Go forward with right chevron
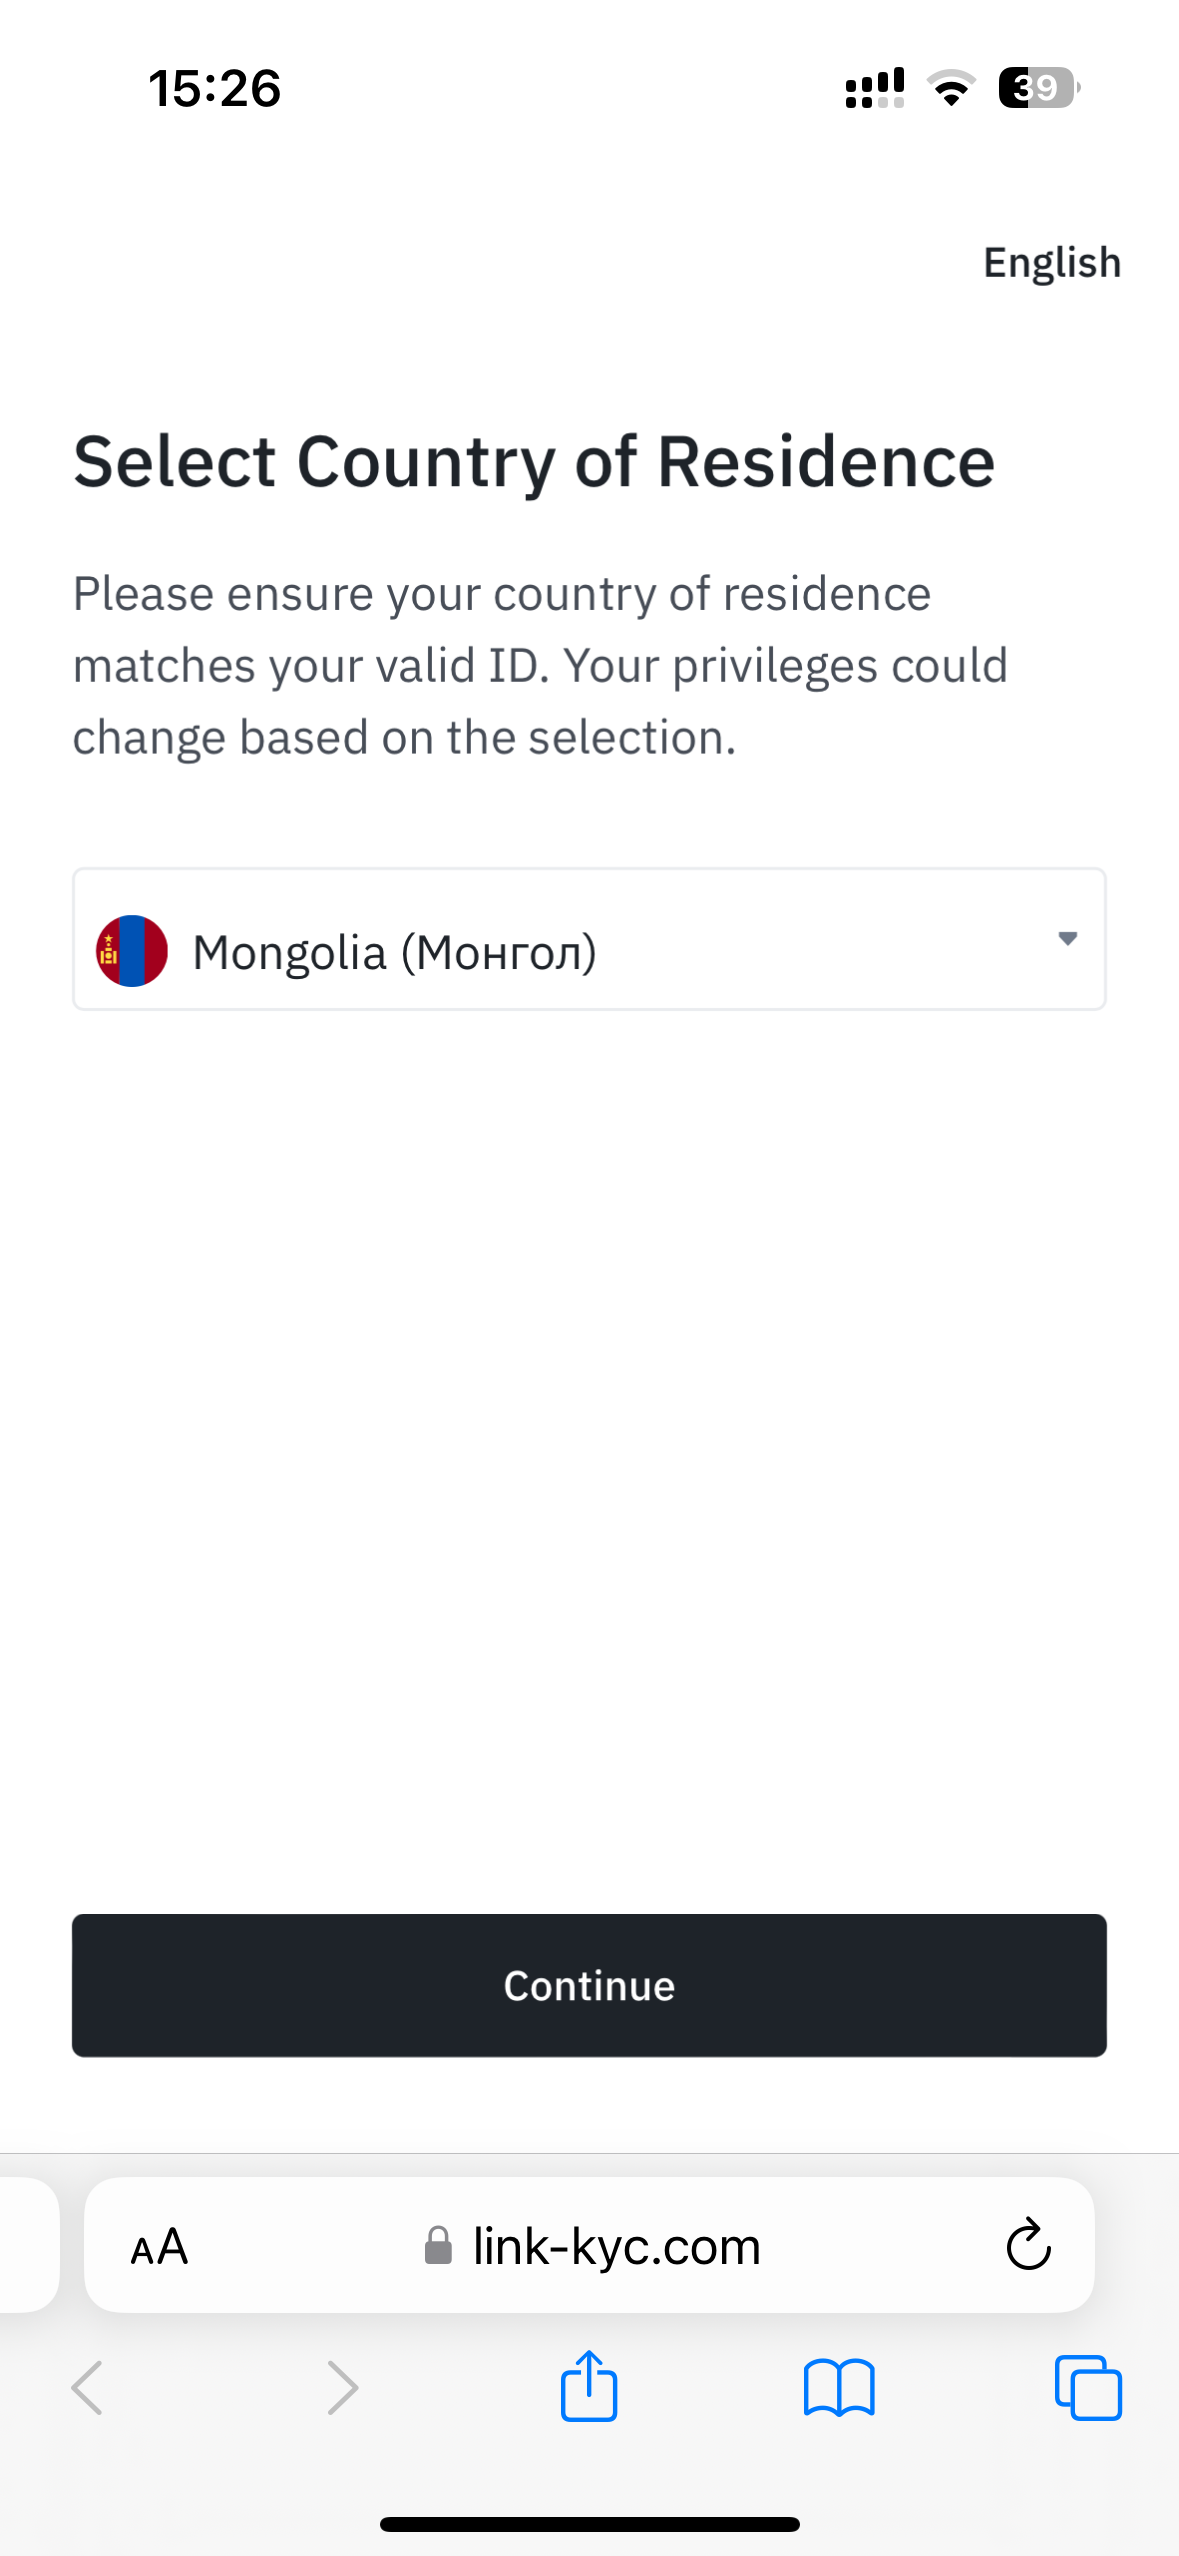 [x=342, y=2388]
